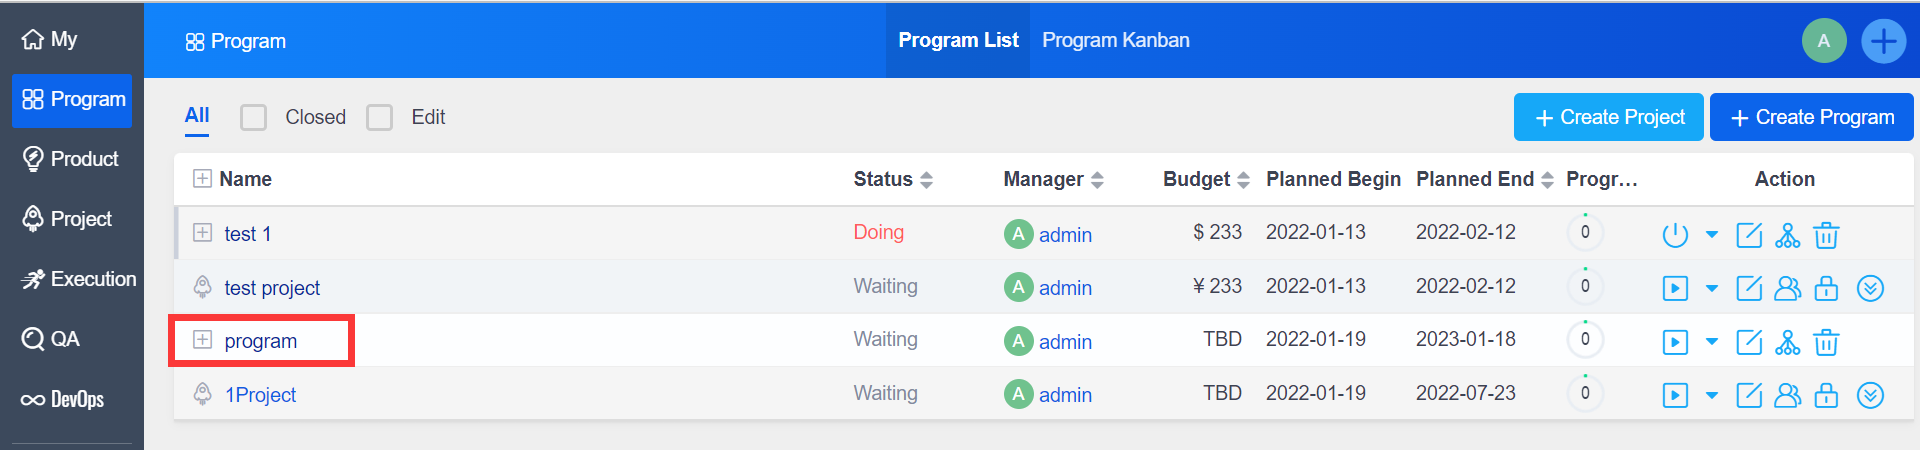The height and width of the screenshot is (450, 1920).
Task: Switch to Program Kanban tab
Action: (1115, 41)
